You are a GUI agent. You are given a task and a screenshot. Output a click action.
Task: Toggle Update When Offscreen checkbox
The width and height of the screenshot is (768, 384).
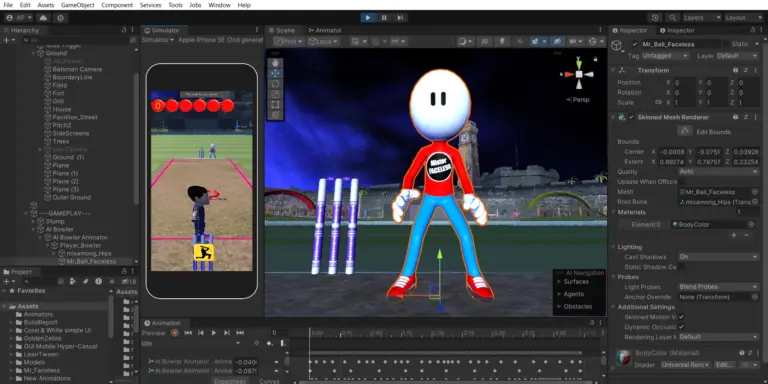coord(681,182)
